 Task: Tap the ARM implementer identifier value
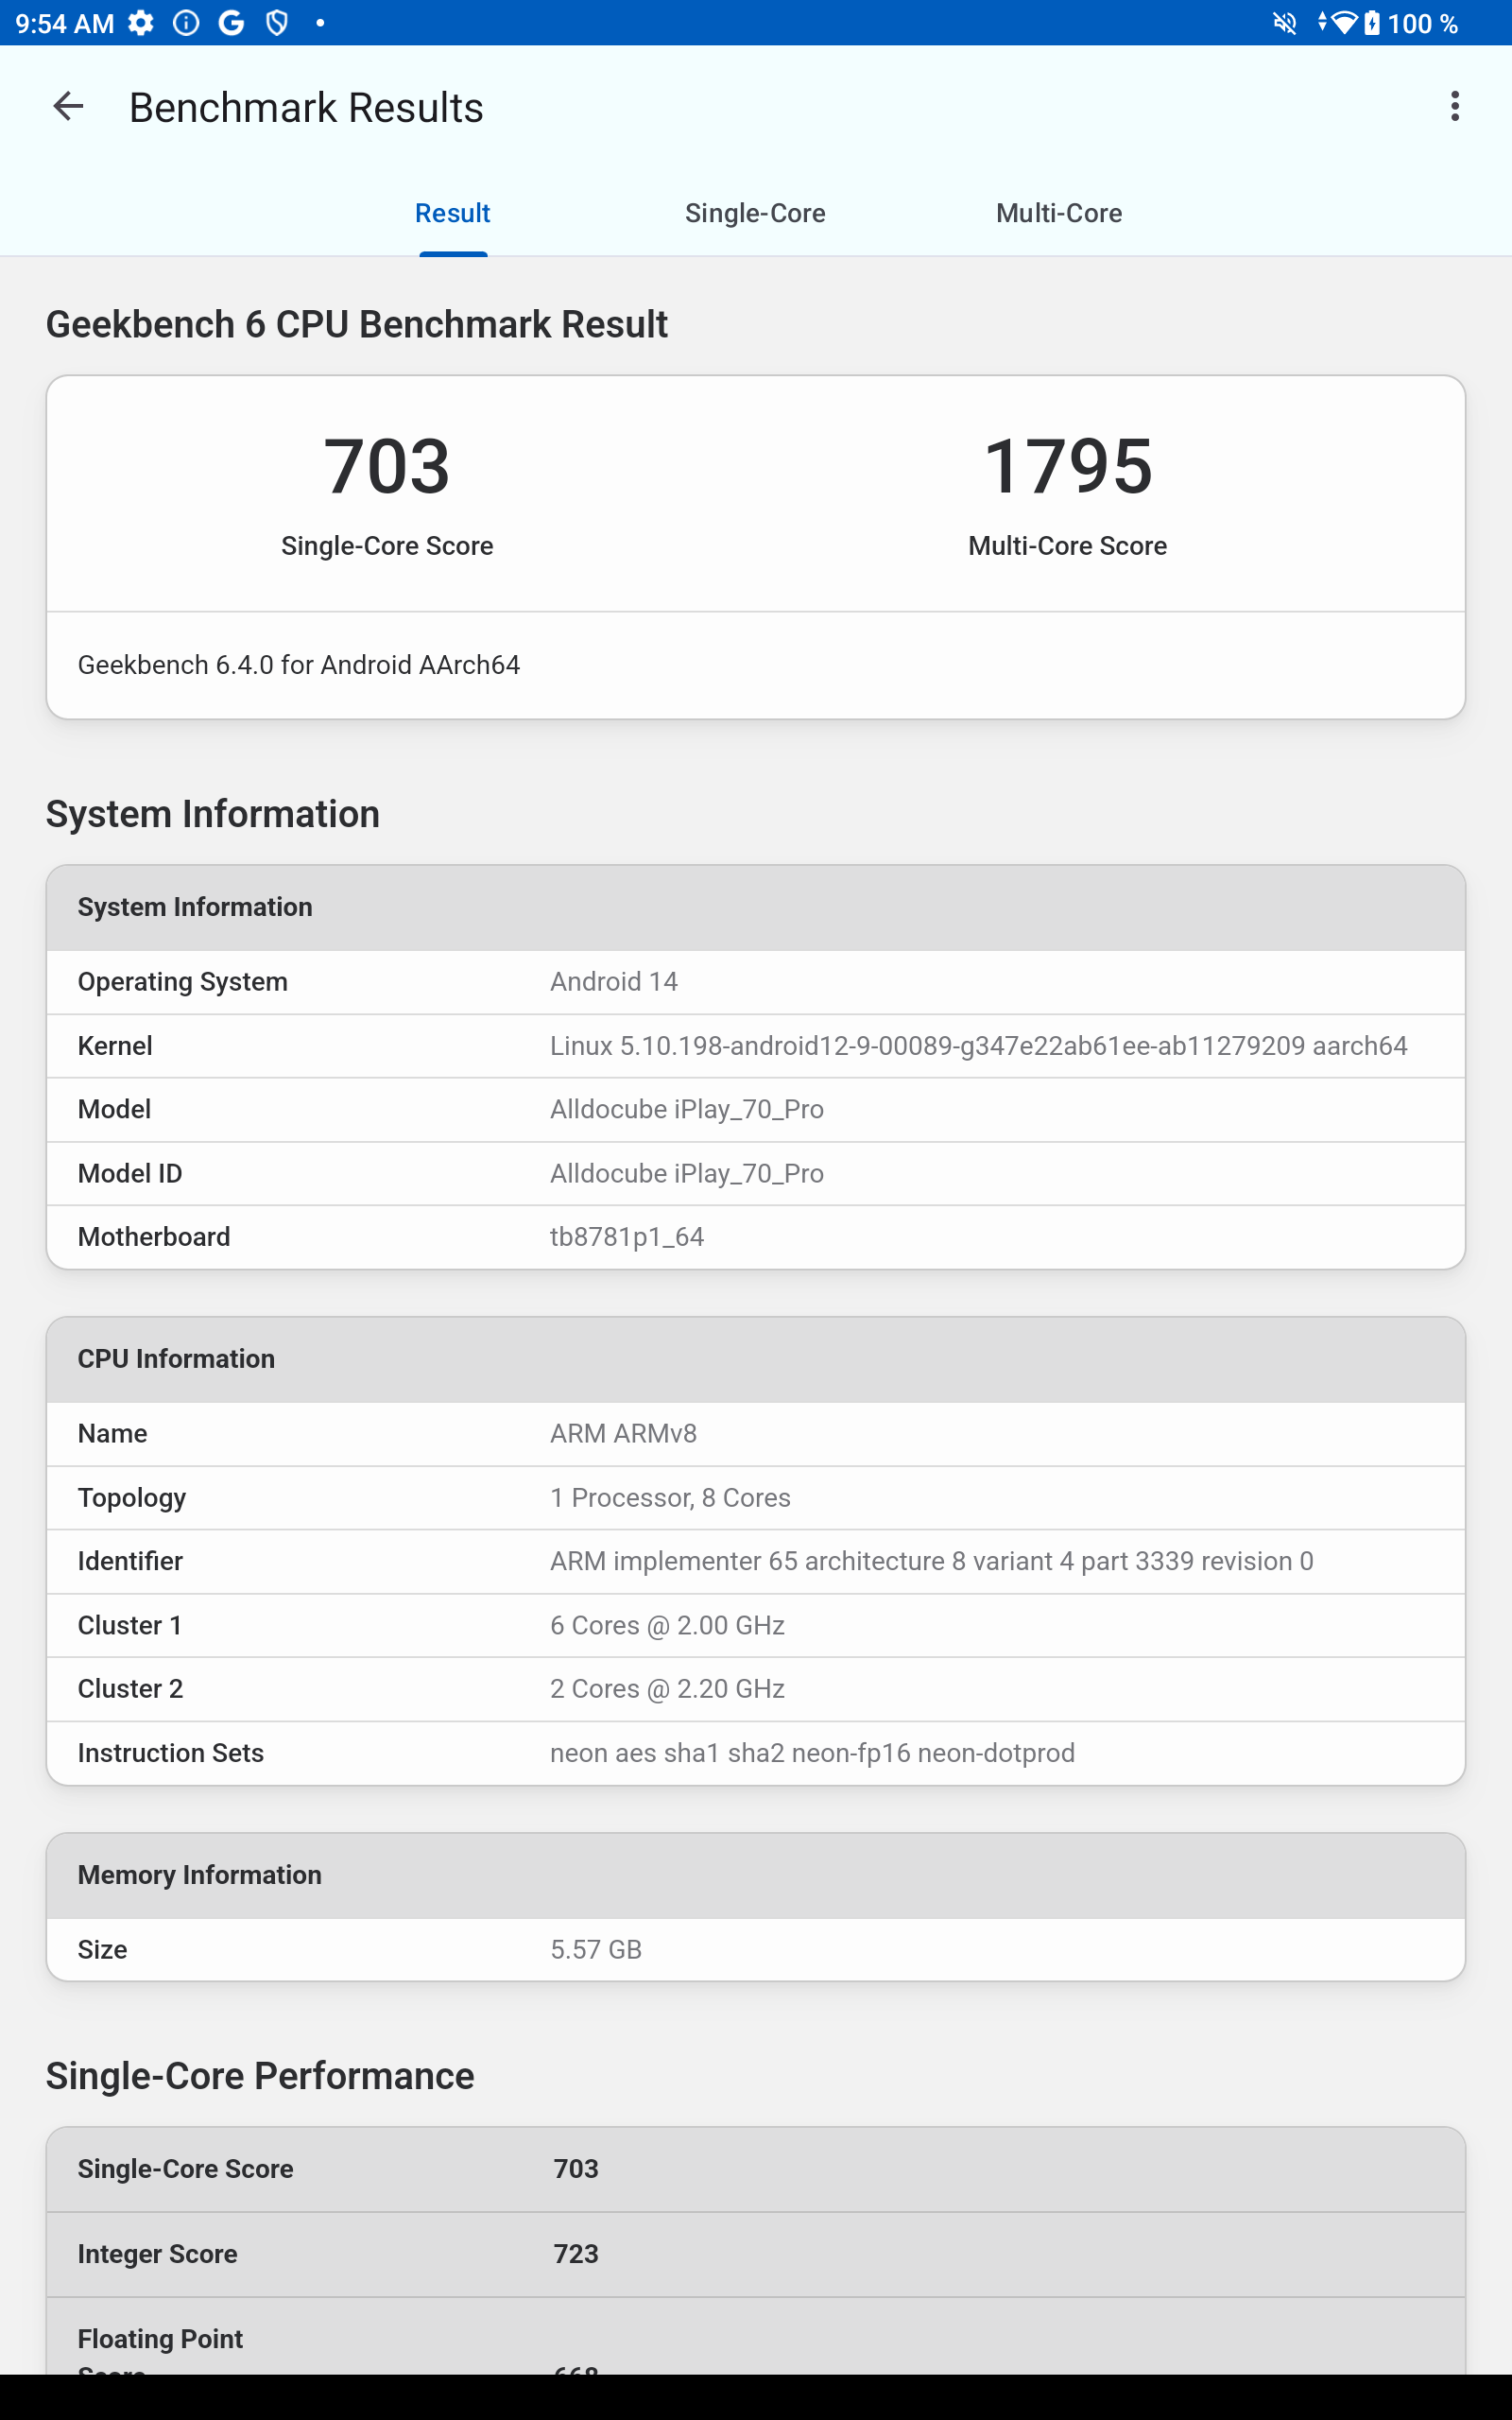(x=932, y=1561)
